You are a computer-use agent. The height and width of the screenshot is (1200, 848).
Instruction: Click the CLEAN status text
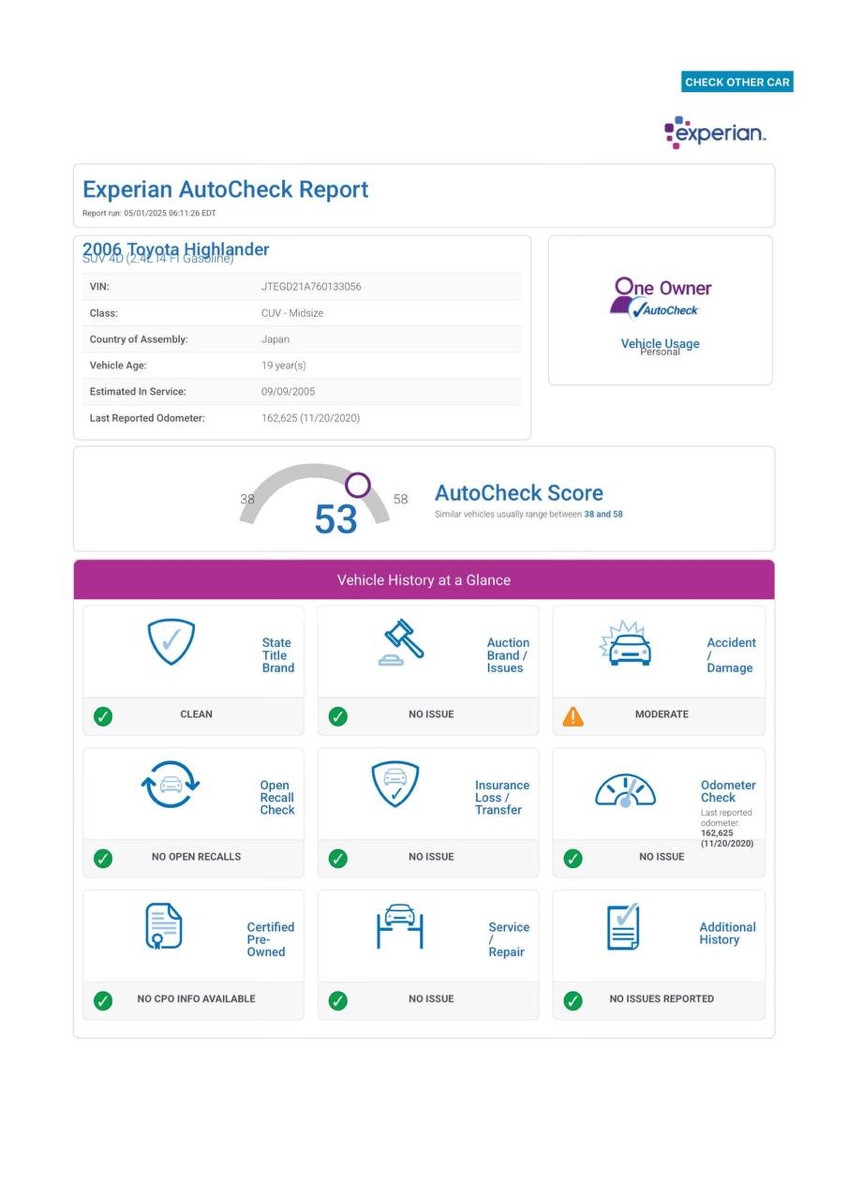point(196,715)
